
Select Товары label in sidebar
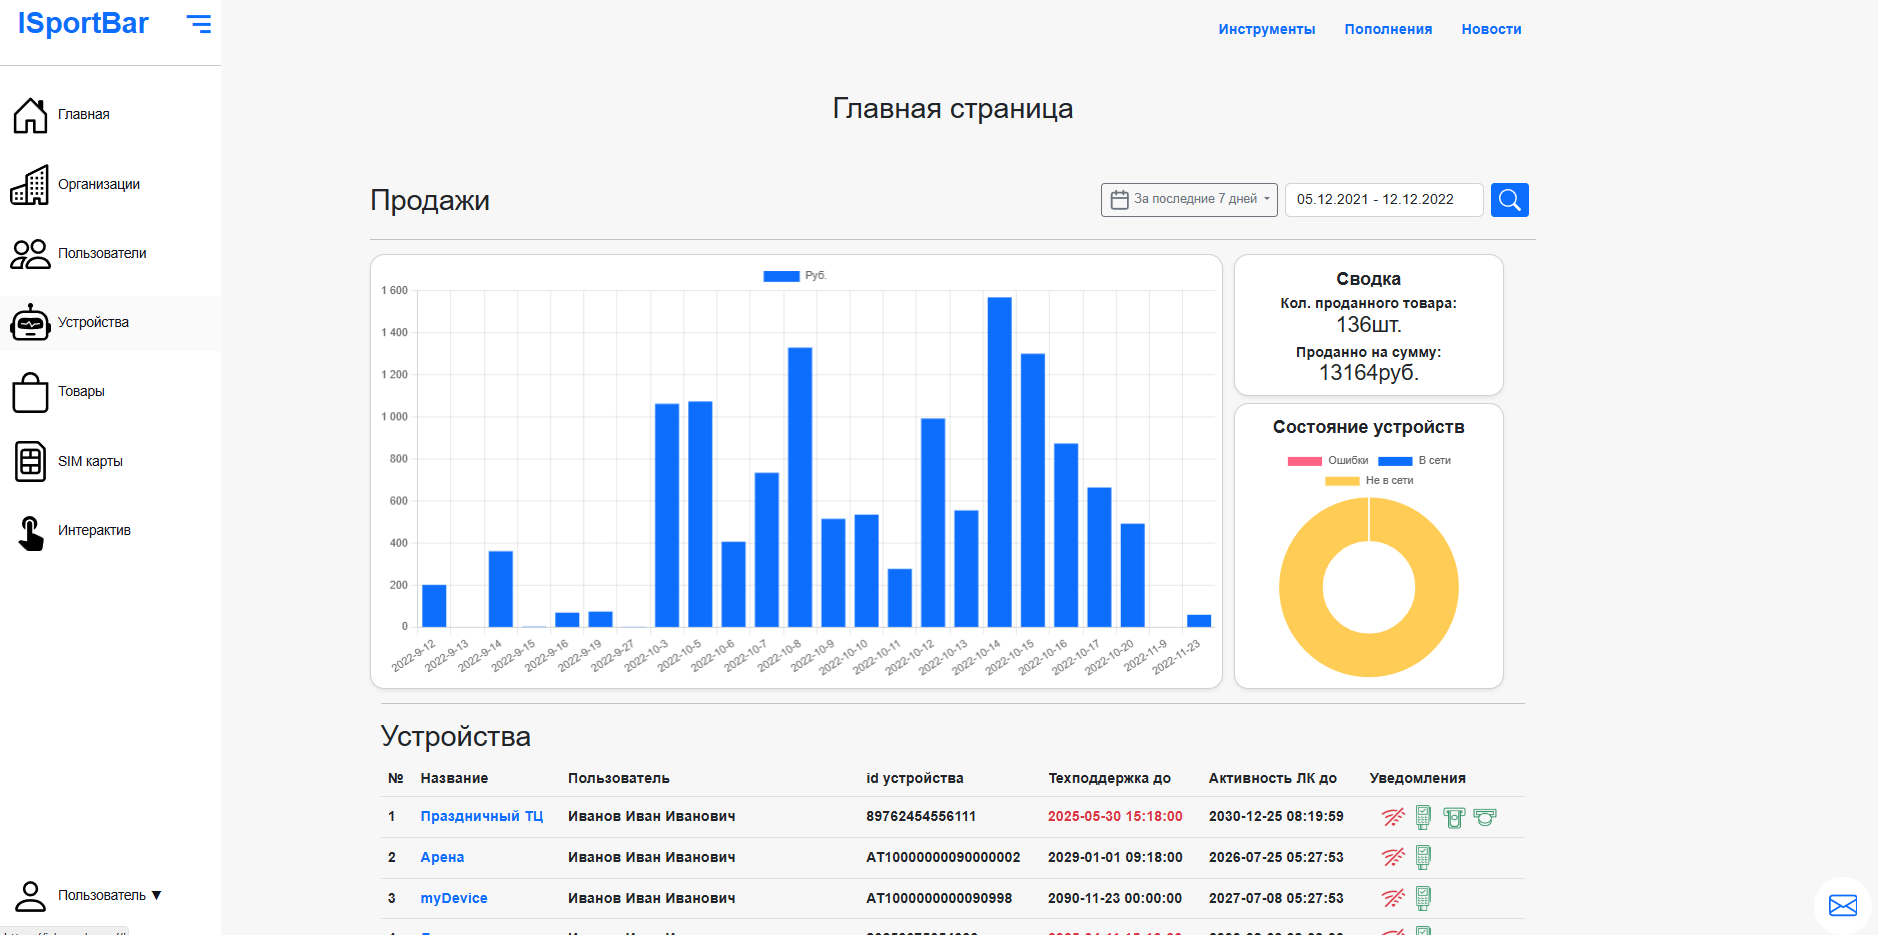click(x=81, y=391)
